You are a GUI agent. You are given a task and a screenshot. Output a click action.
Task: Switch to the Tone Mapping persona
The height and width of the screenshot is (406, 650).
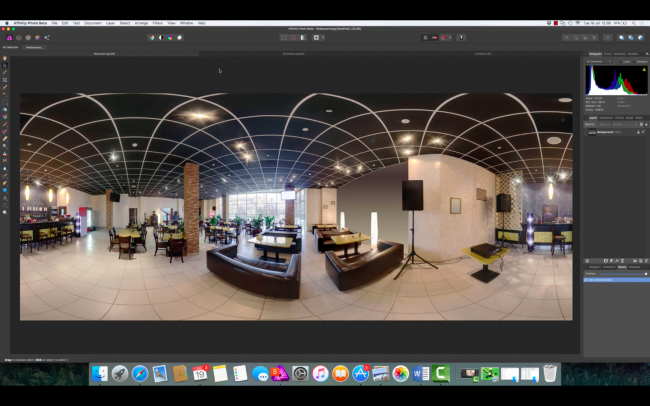coord(38,38)
